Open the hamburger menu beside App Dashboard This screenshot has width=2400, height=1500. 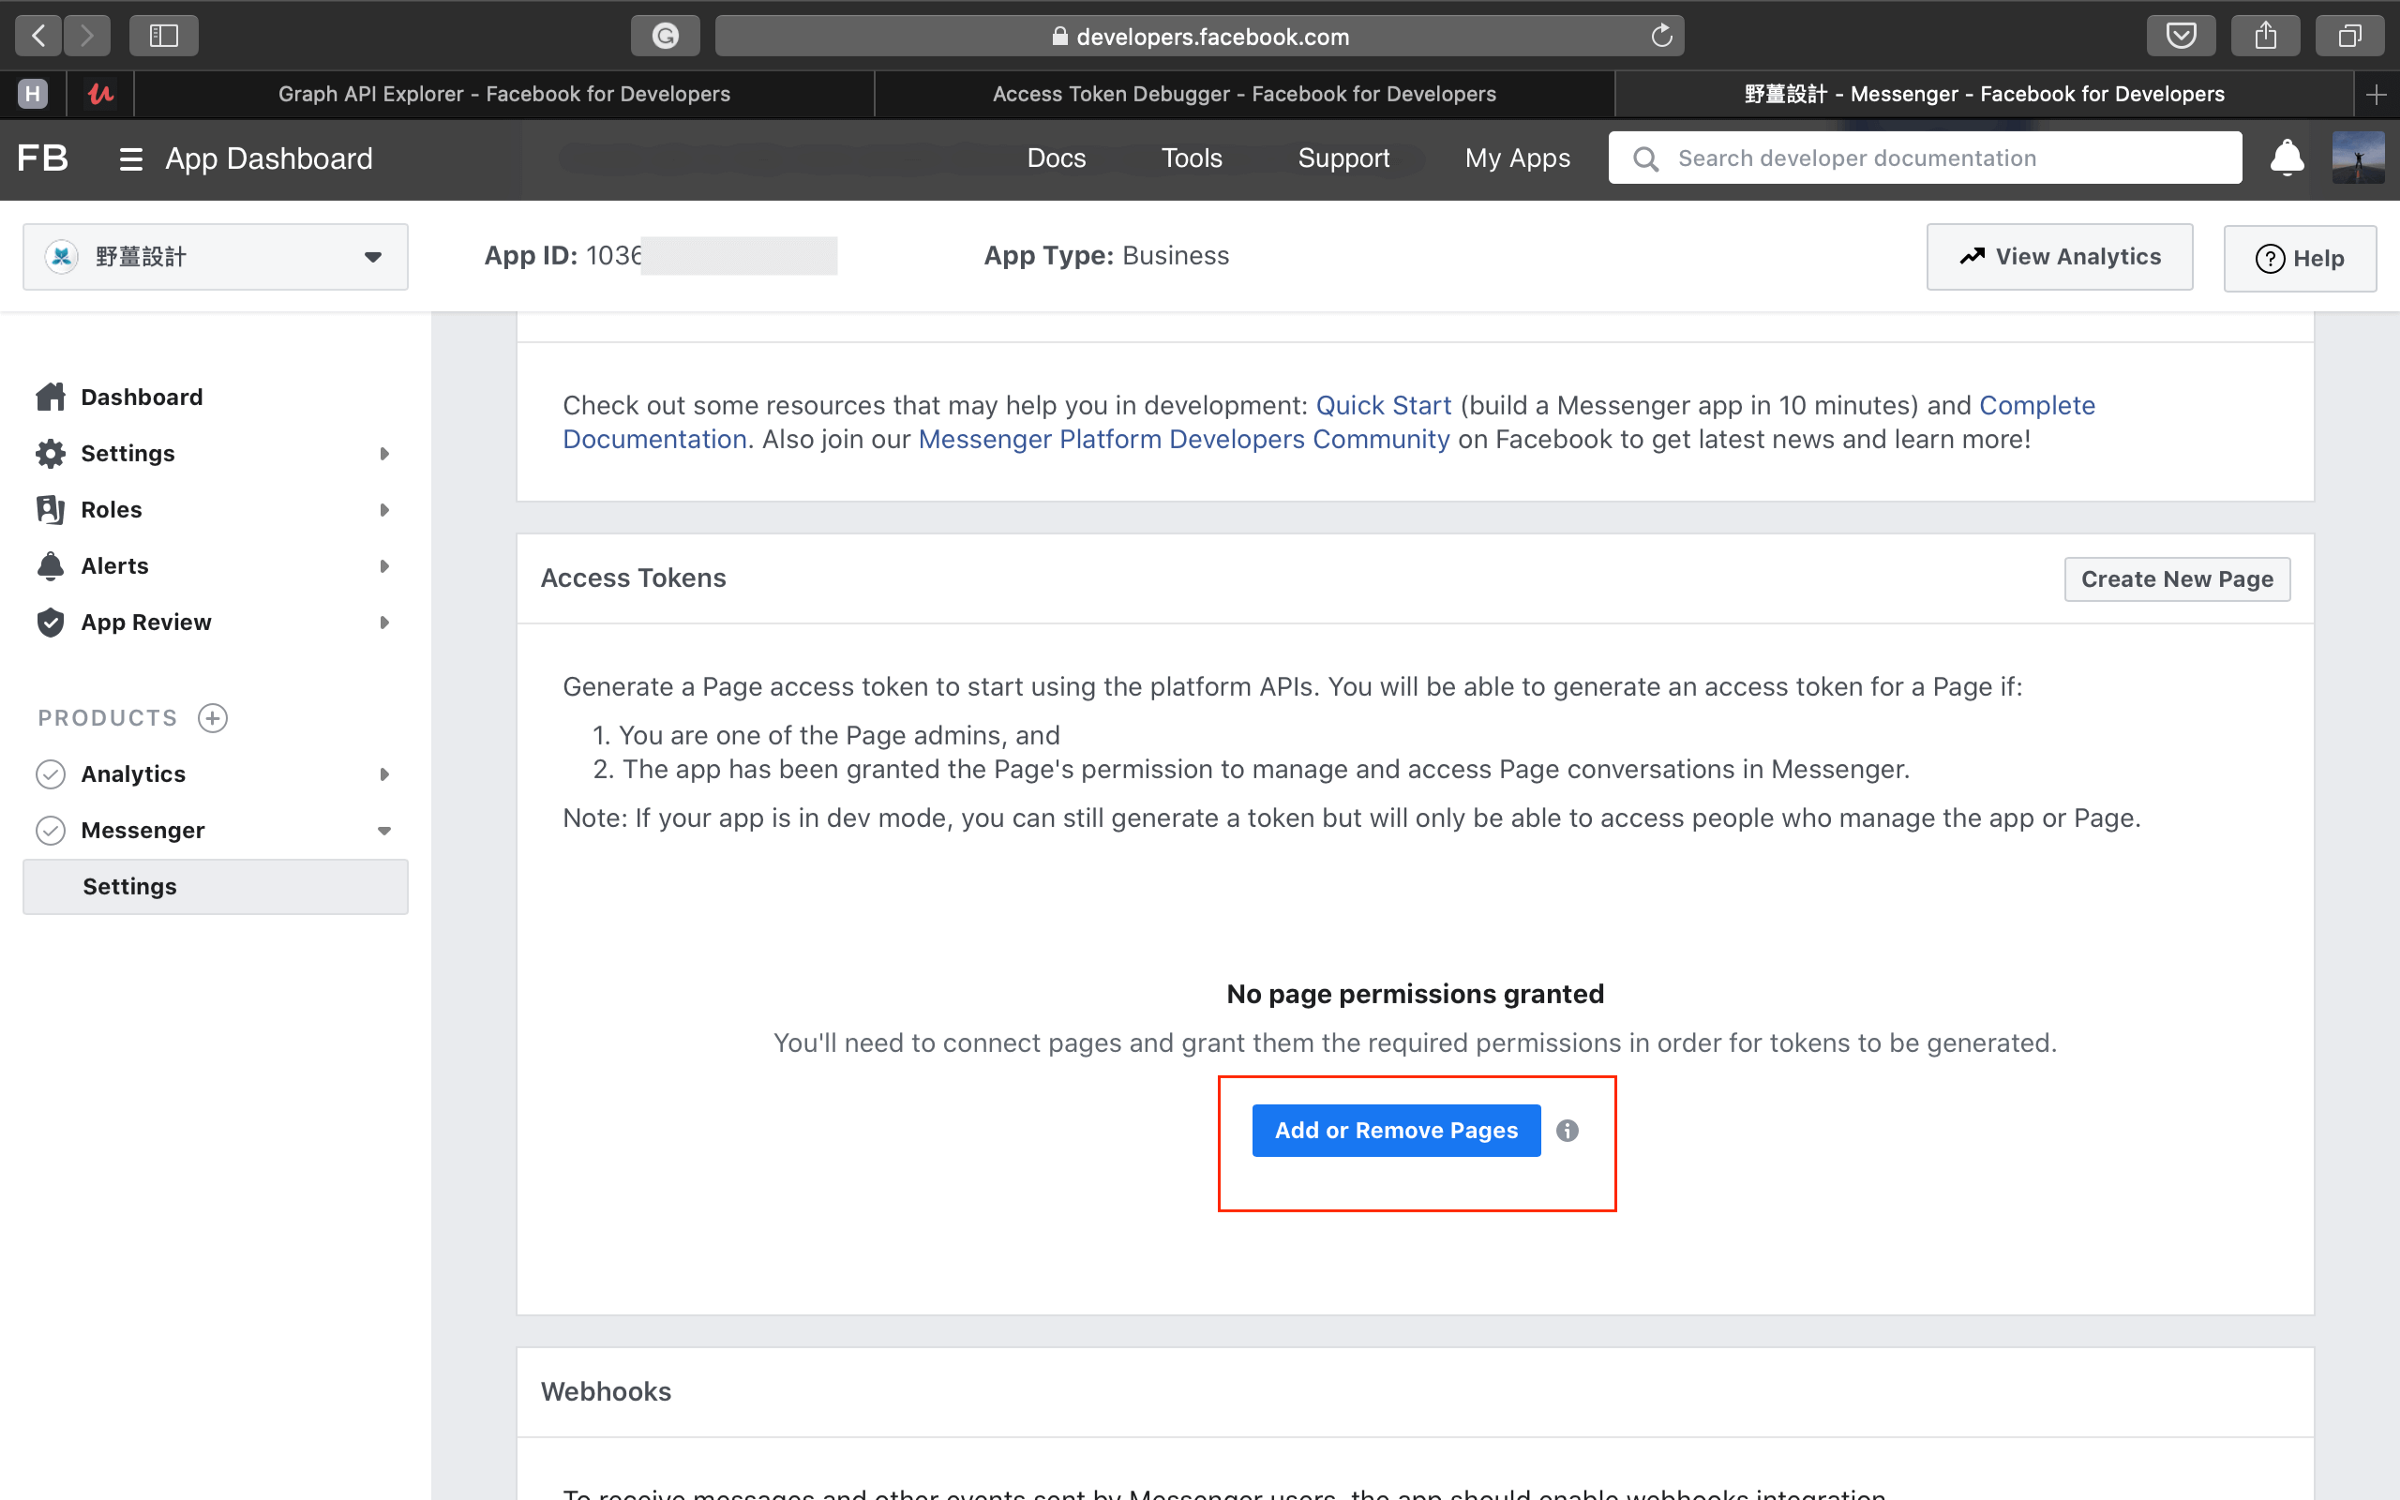point(131,159)
